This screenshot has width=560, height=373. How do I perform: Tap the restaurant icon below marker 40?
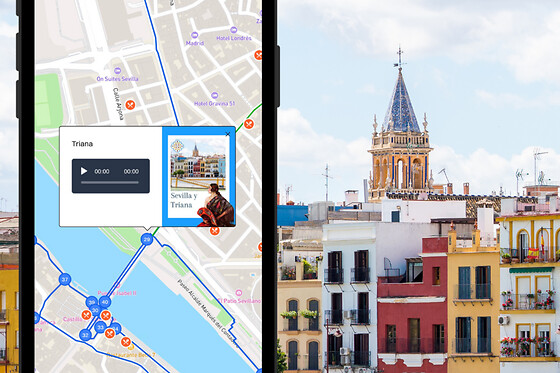[106, 315]
